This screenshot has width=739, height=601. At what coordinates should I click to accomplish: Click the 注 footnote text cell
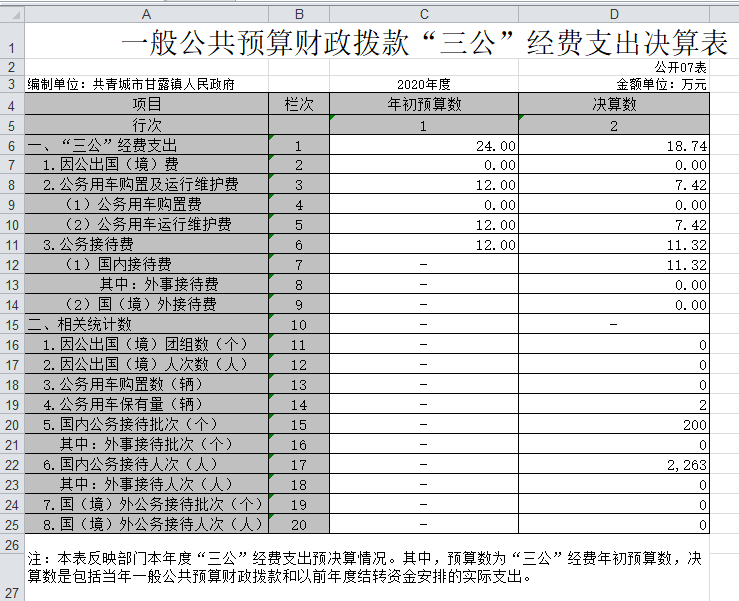click(x=360, y=568)
